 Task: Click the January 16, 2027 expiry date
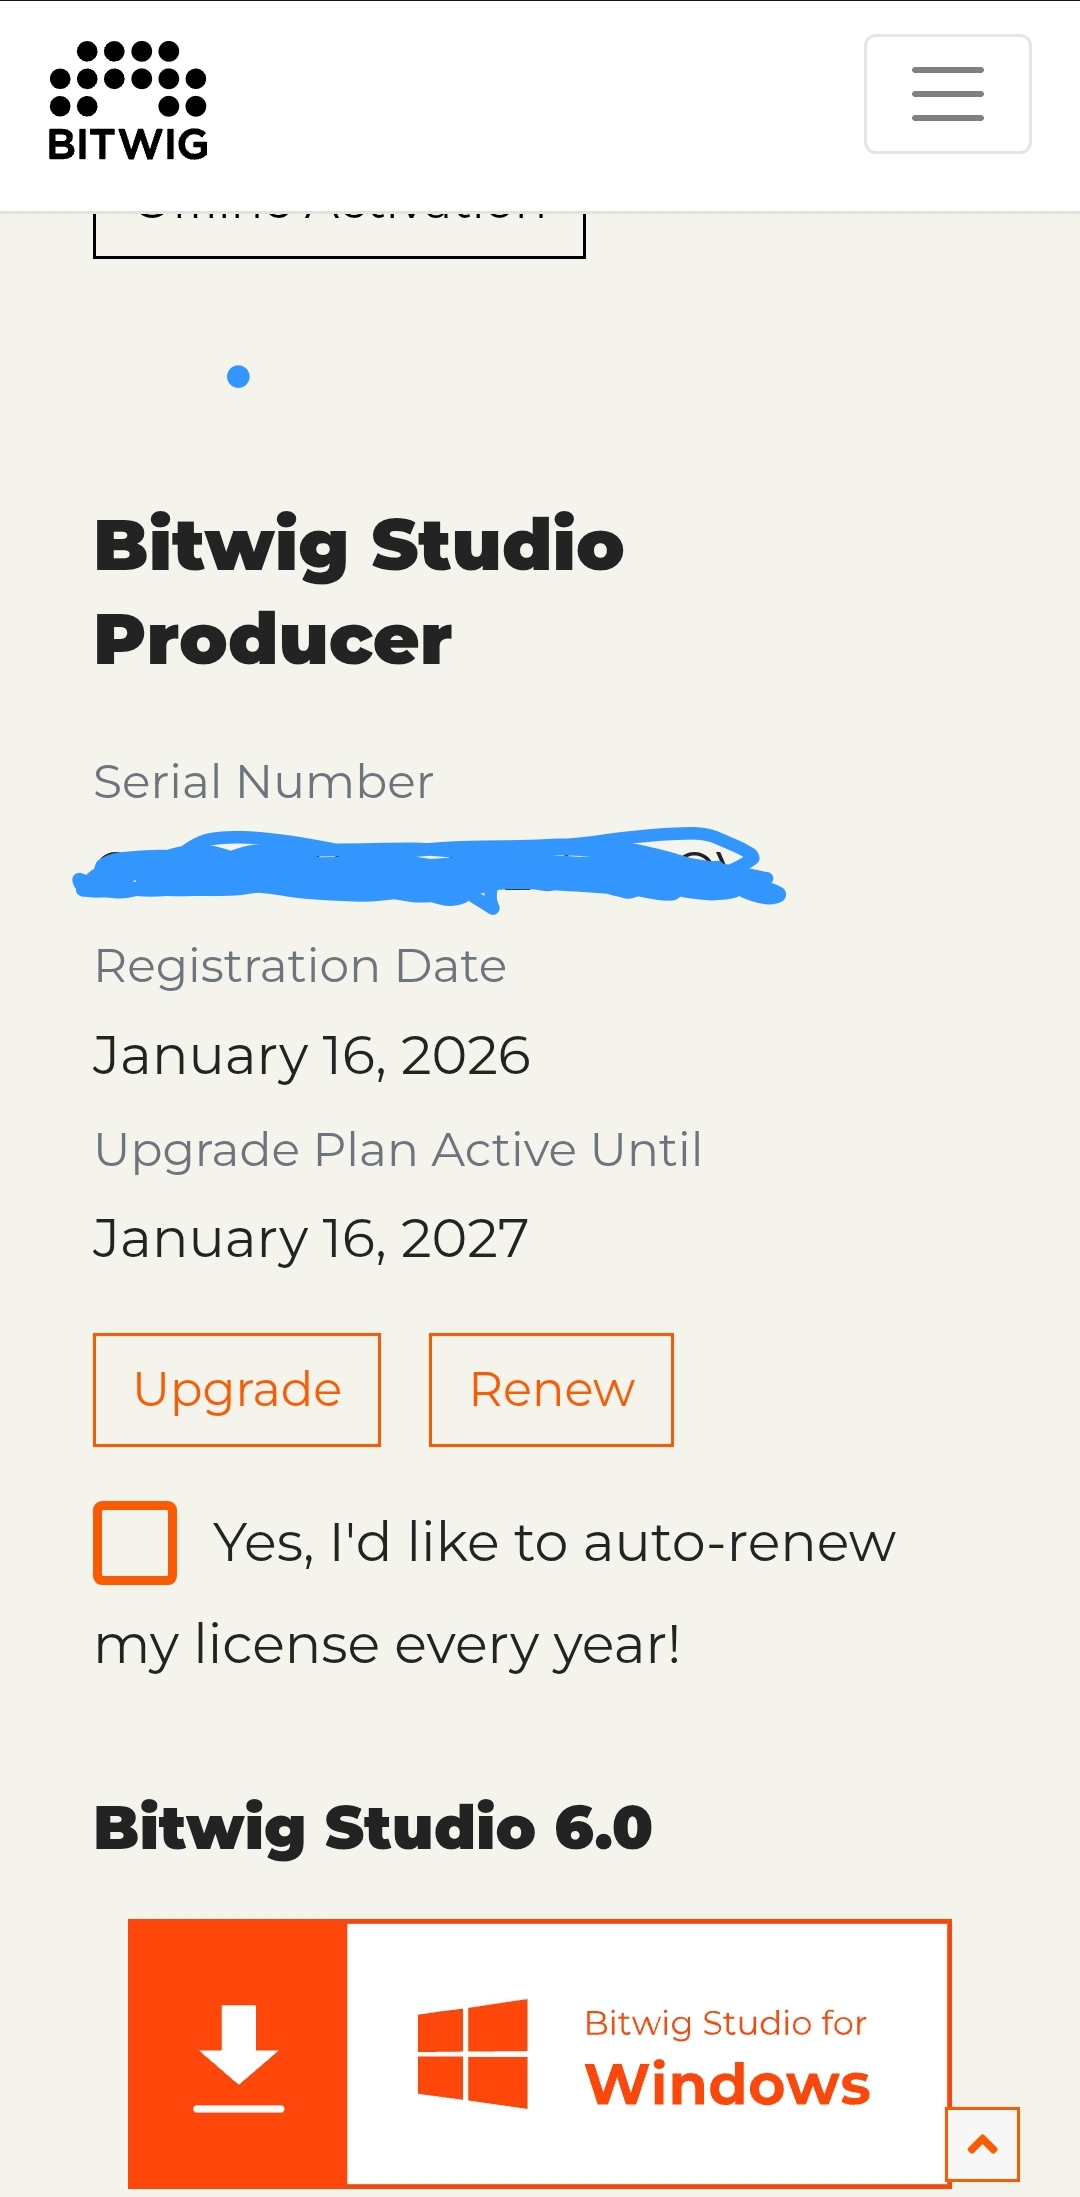point(310,1238)
